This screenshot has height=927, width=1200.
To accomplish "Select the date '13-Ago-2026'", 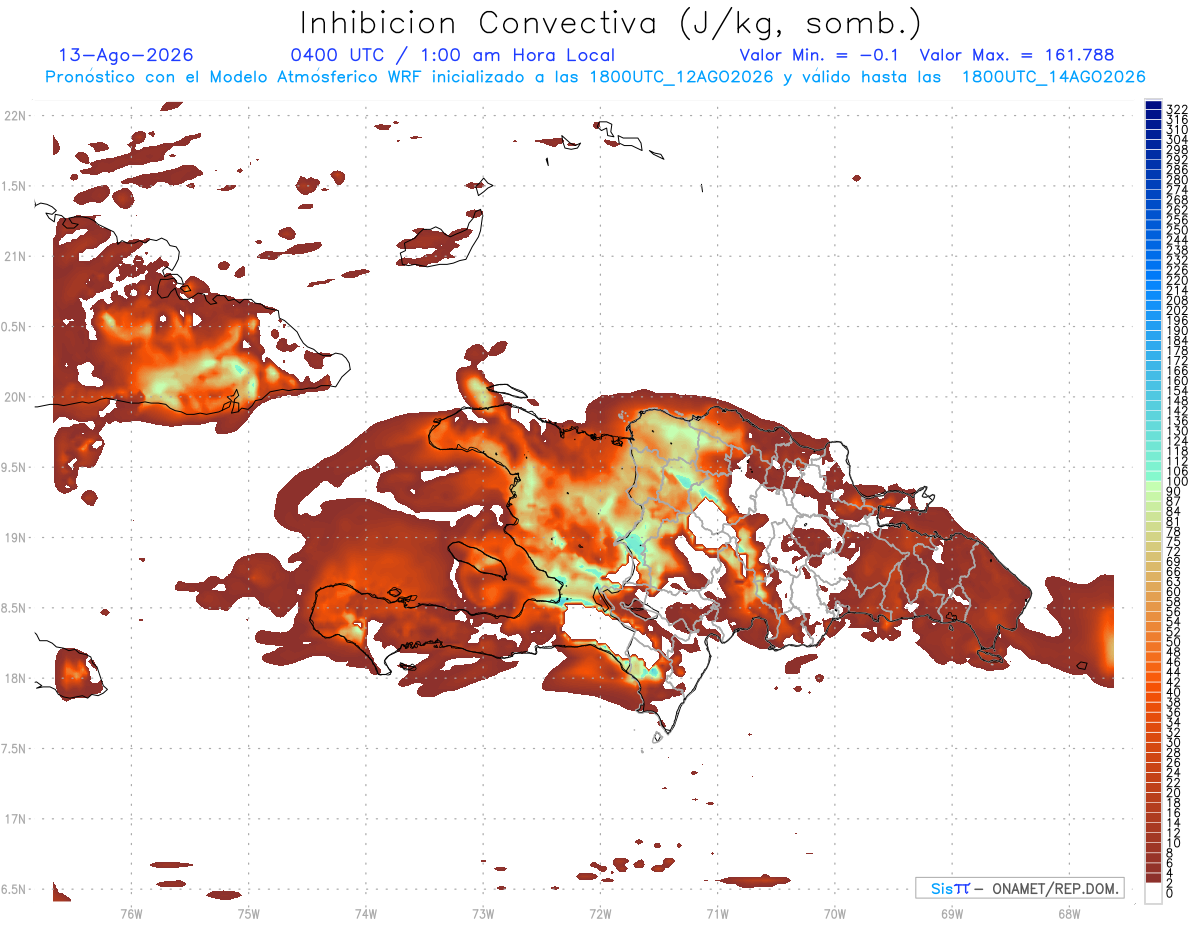I will click(x=126, y=56).
